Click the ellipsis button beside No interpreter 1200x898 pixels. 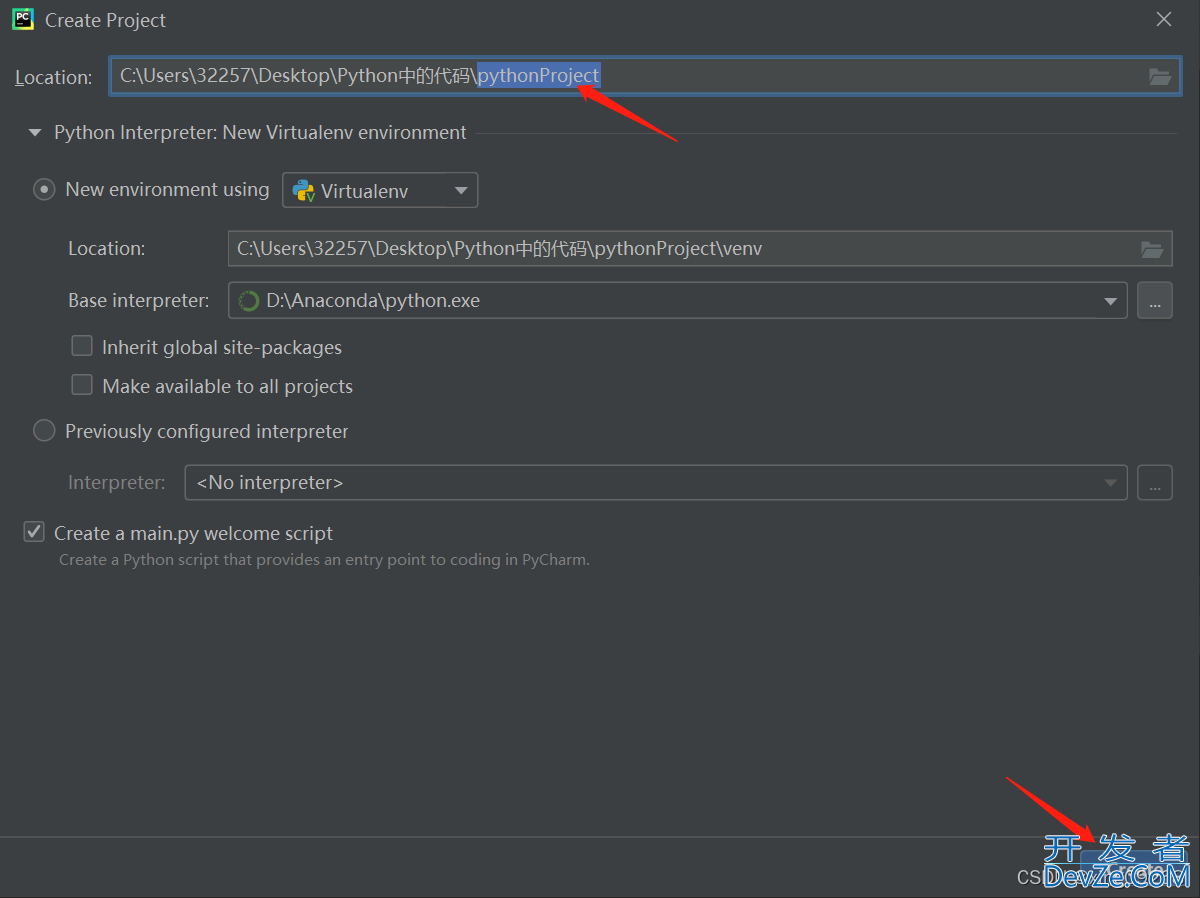click(1155, 483)
